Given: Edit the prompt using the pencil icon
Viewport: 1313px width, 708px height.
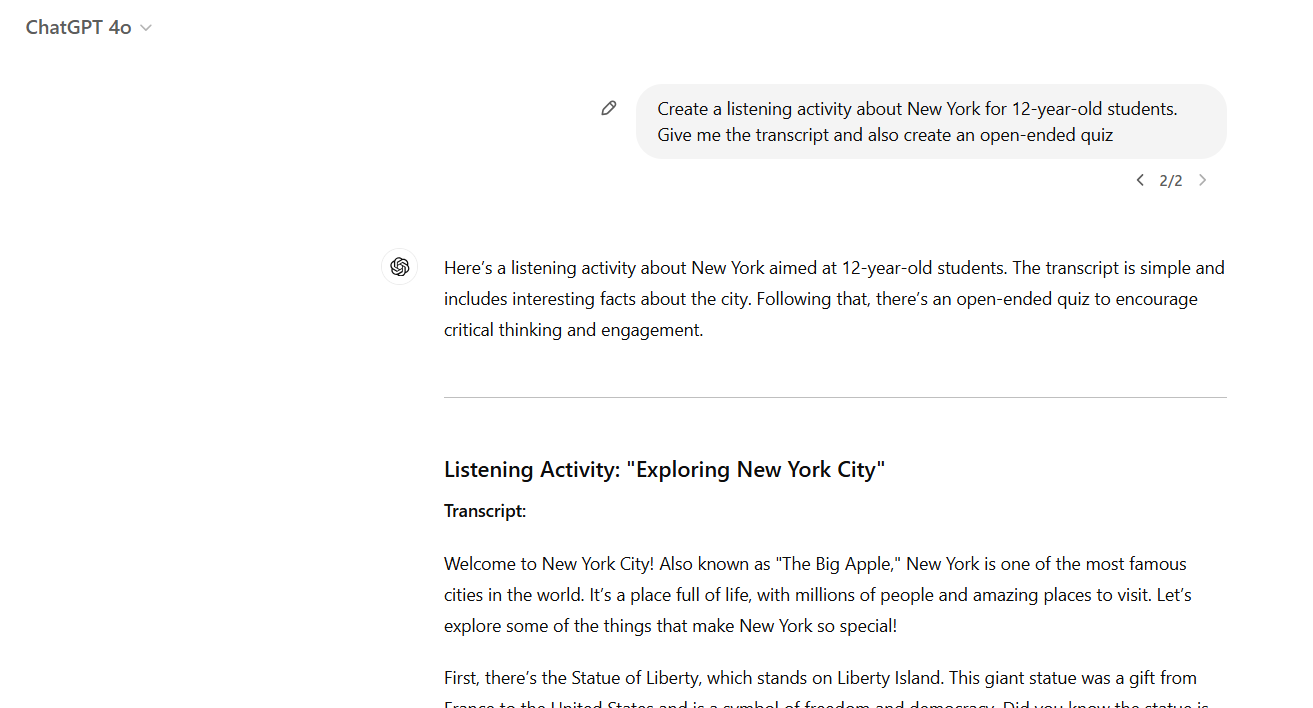Looking at the screenshot, I should pos(609,107).
